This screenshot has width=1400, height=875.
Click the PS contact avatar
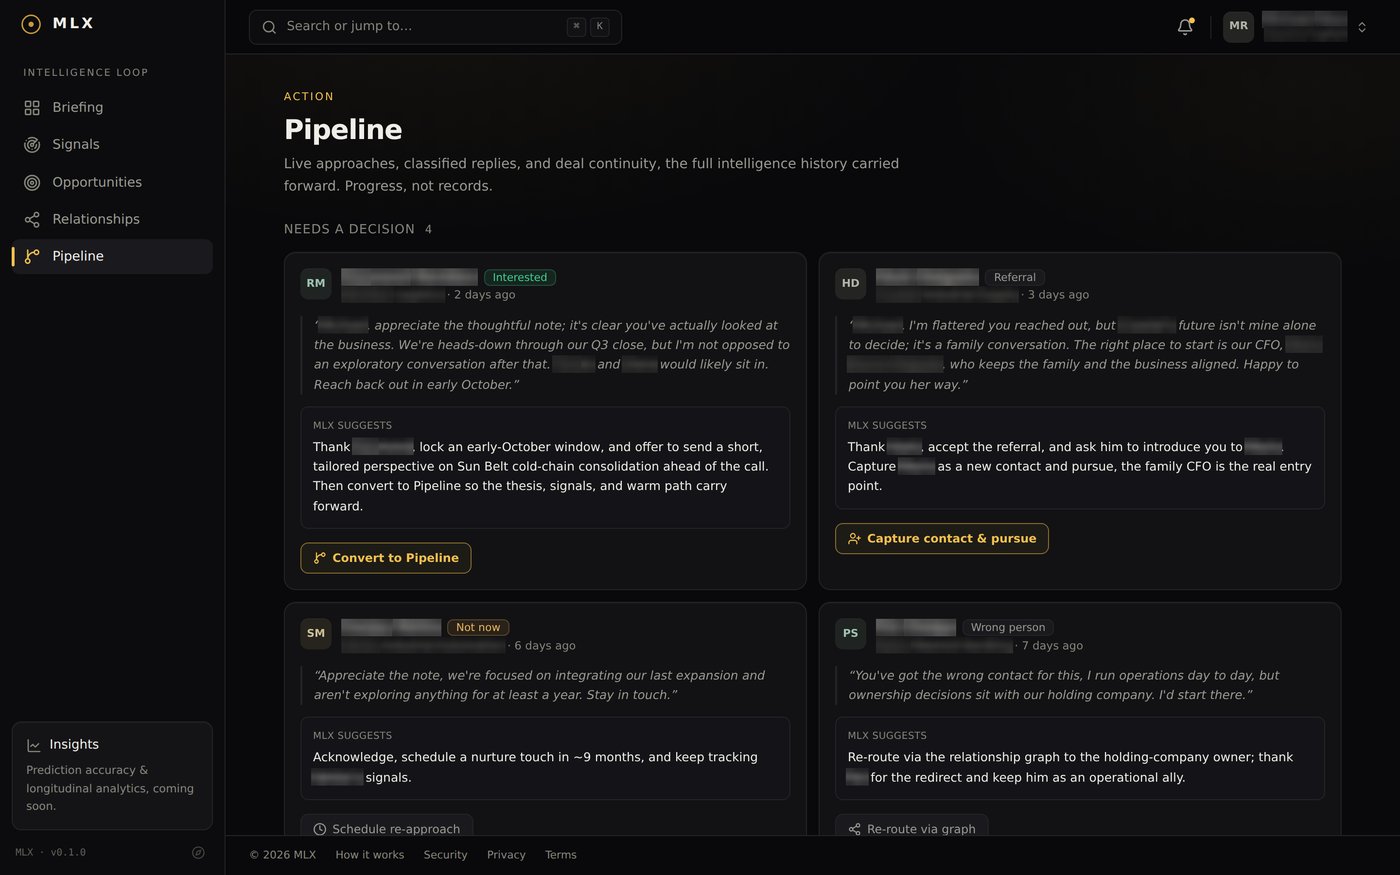pos(851,634)
